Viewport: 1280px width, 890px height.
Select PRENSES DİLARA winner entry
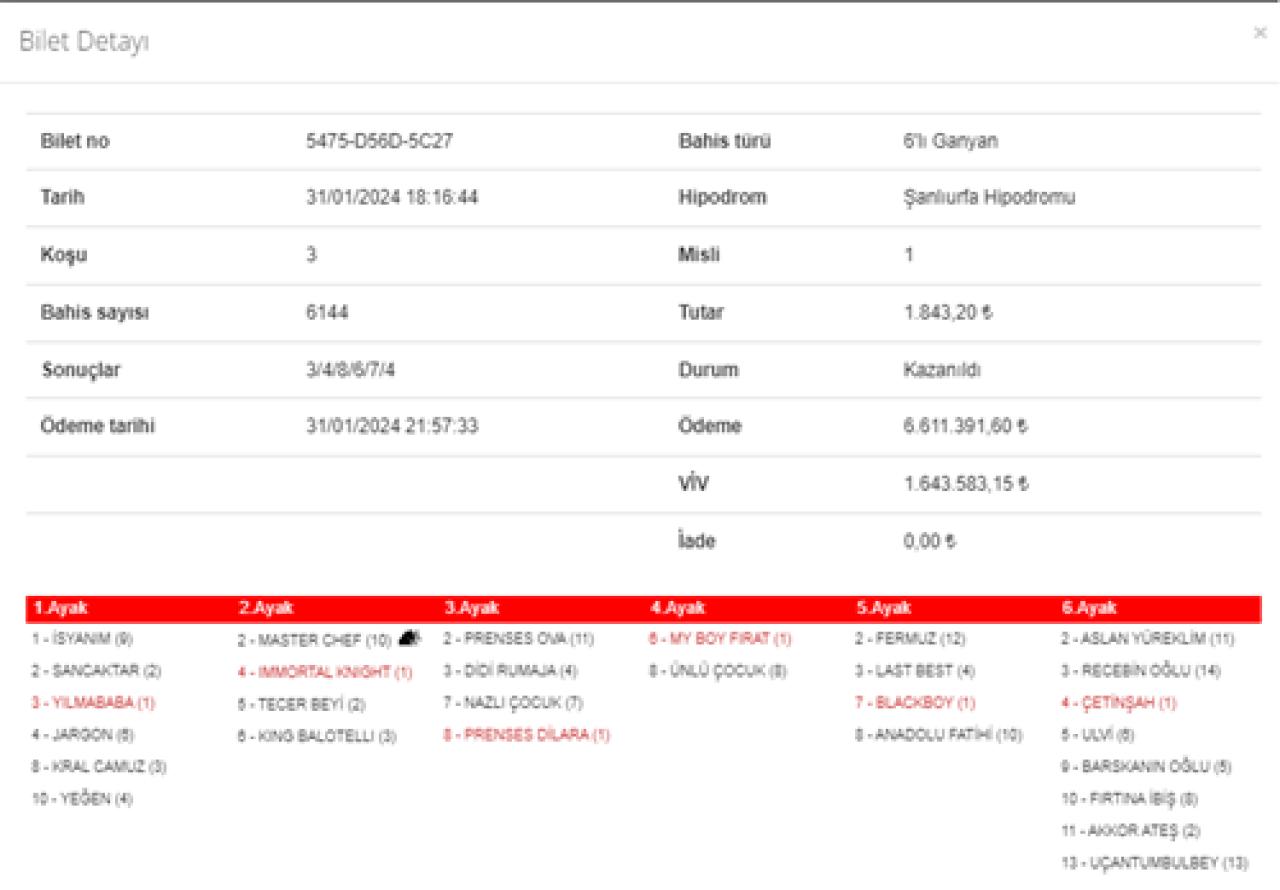[526, 735]
